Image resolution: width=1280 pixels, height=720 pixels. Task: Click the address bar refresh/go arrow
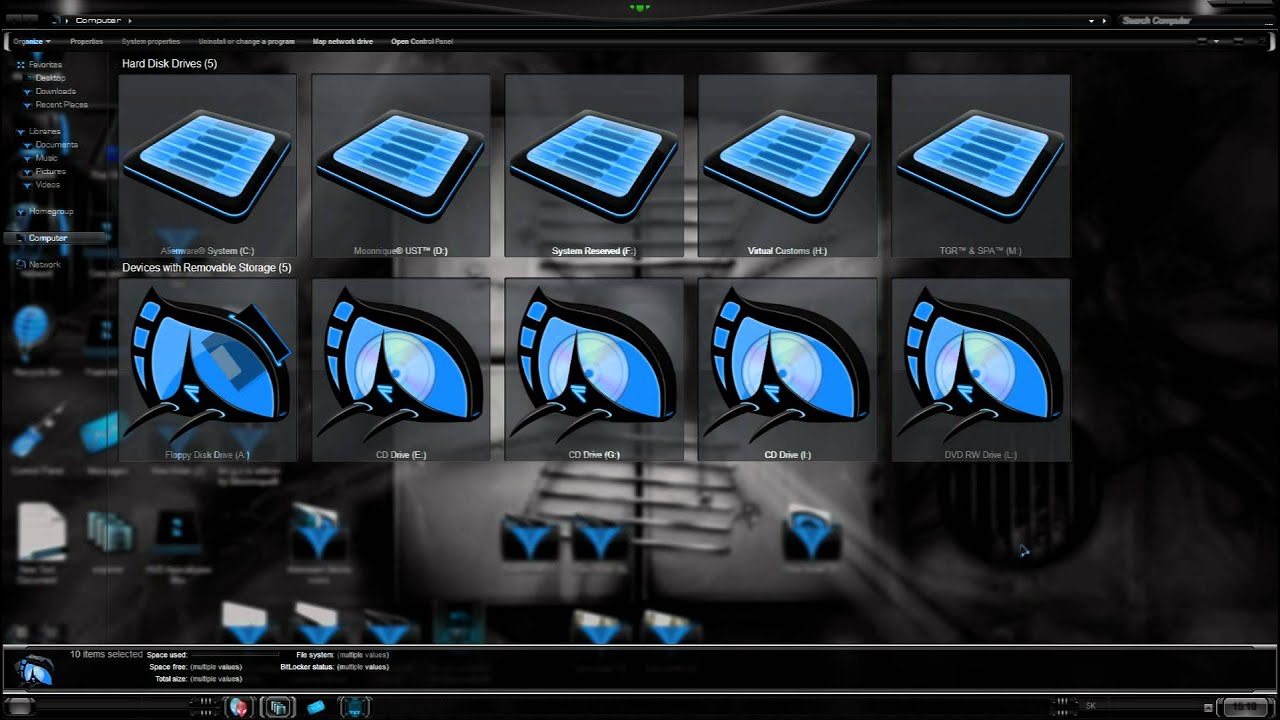pyautogui.click(x=1105, y=20)
